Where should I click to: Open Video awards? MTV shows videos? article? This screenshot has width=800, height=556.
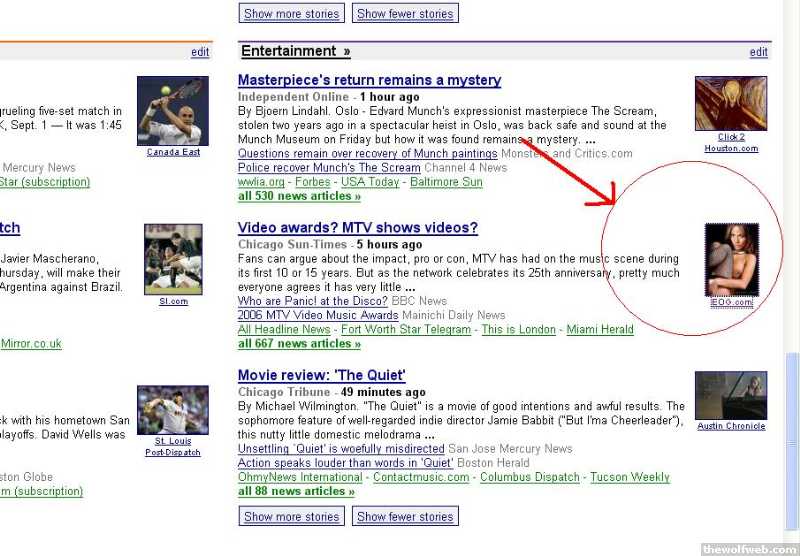click(x=357, y=228)
